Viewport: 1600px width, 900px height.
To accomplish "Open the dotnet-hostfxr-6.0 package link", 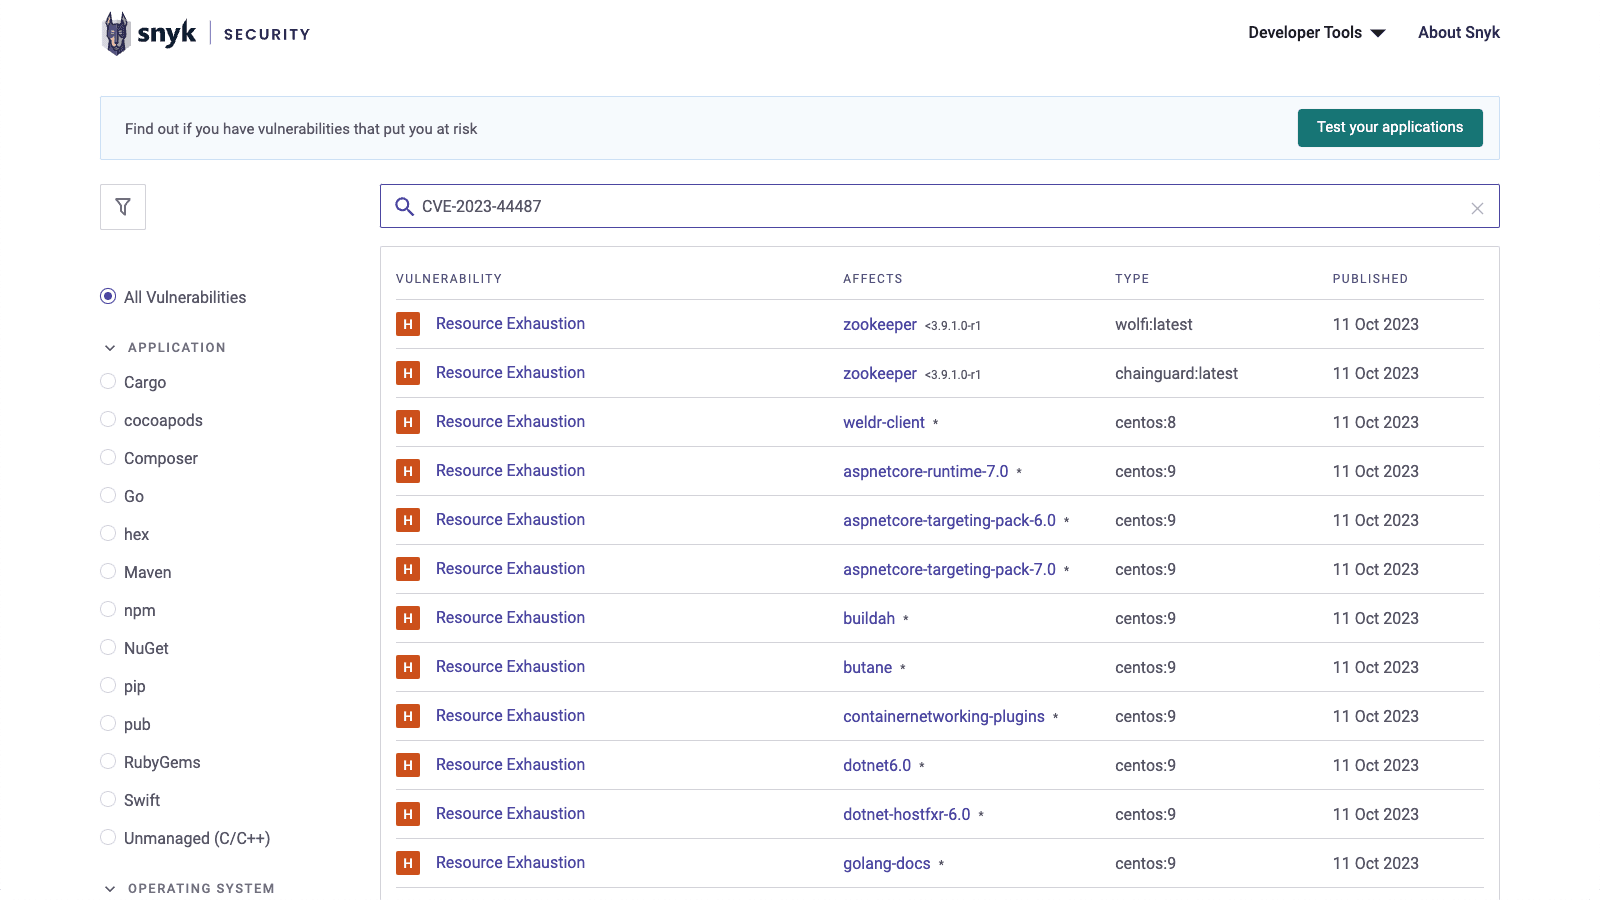I will point(907,815).
